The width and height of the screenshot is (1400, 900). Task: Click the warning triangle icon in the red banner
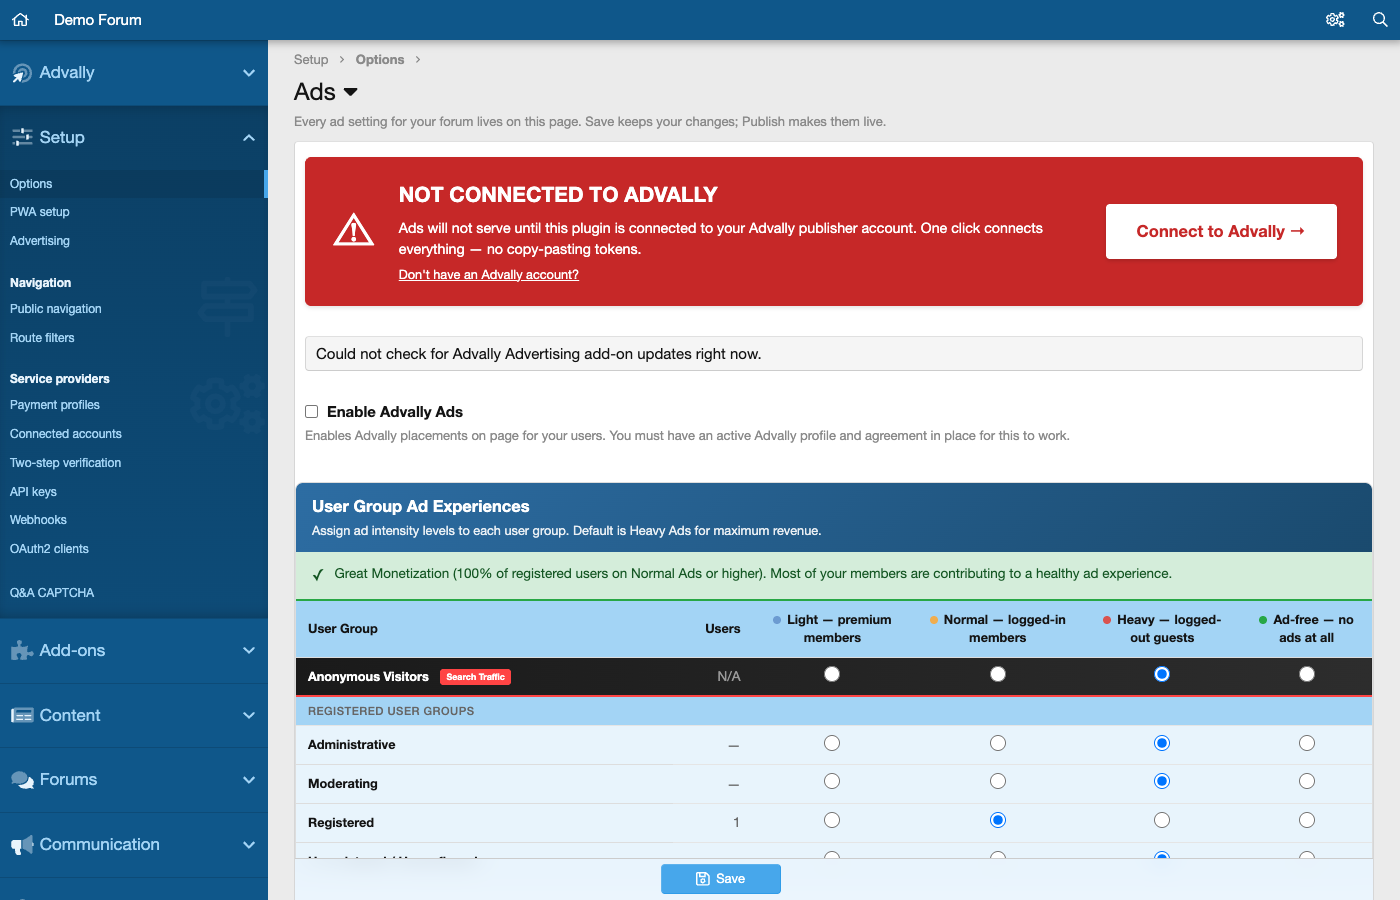pyautogui.click(x=354, y=231)
